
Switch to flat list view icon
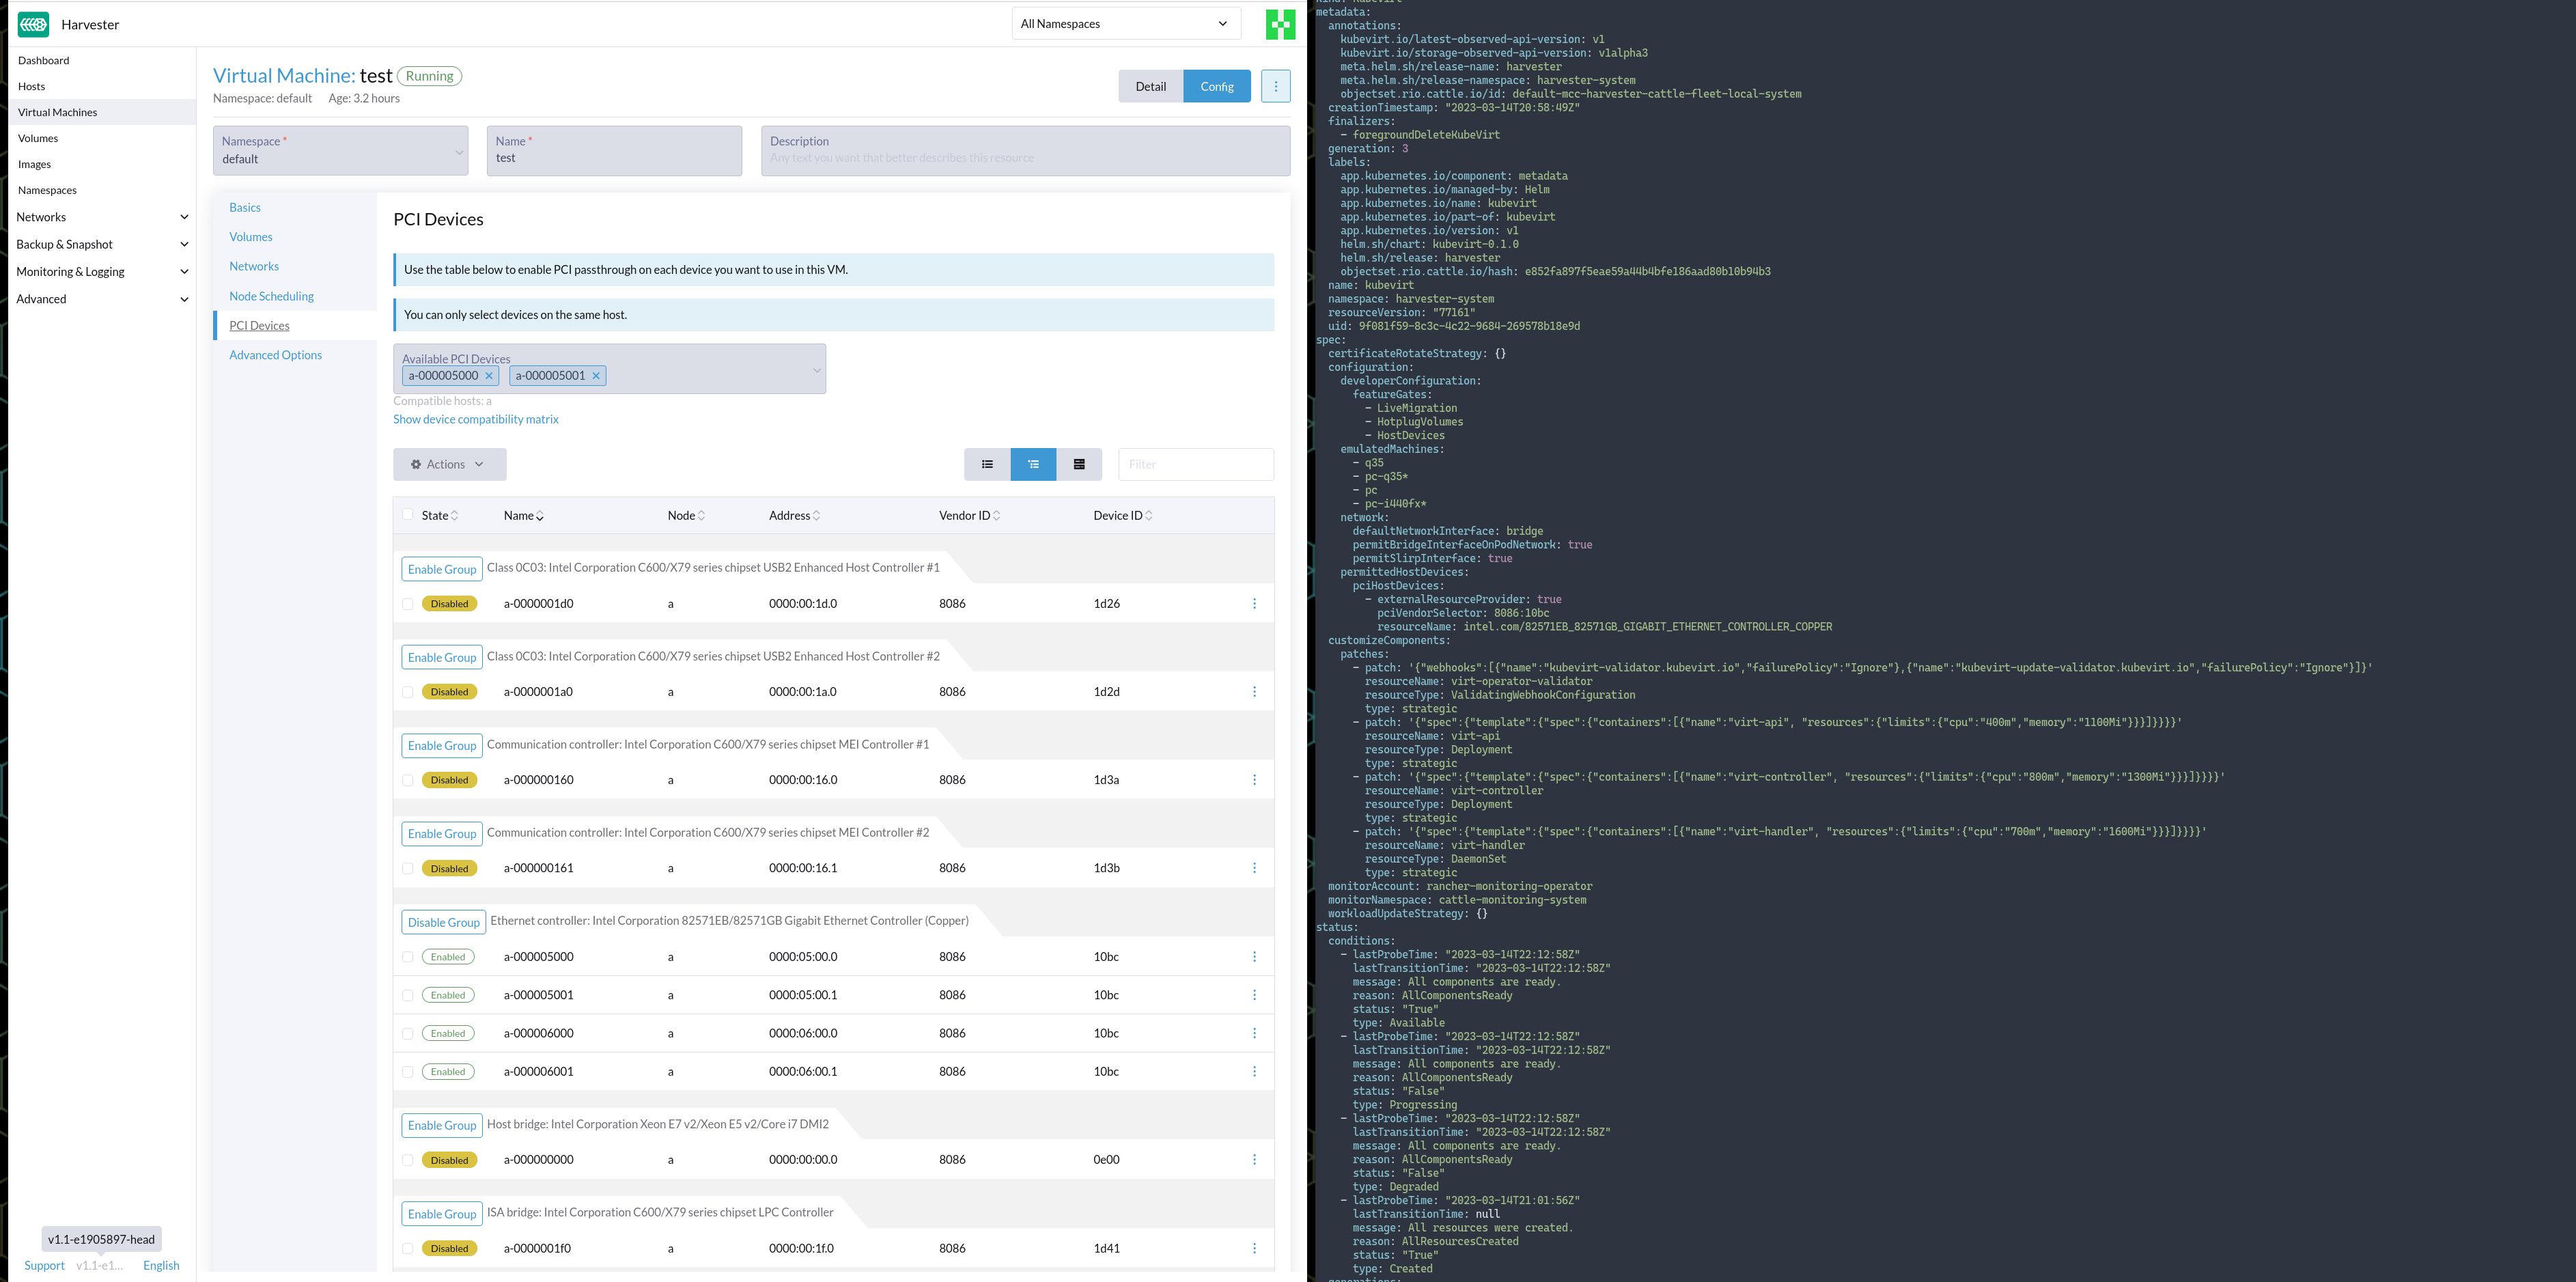coord(987,464)
